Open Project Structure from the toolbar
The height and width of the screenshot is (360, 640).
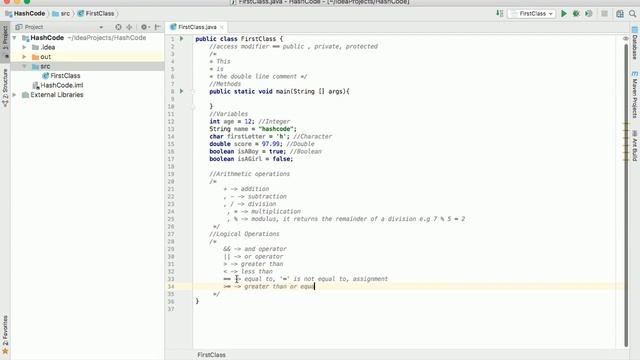(x=620, y=13)
